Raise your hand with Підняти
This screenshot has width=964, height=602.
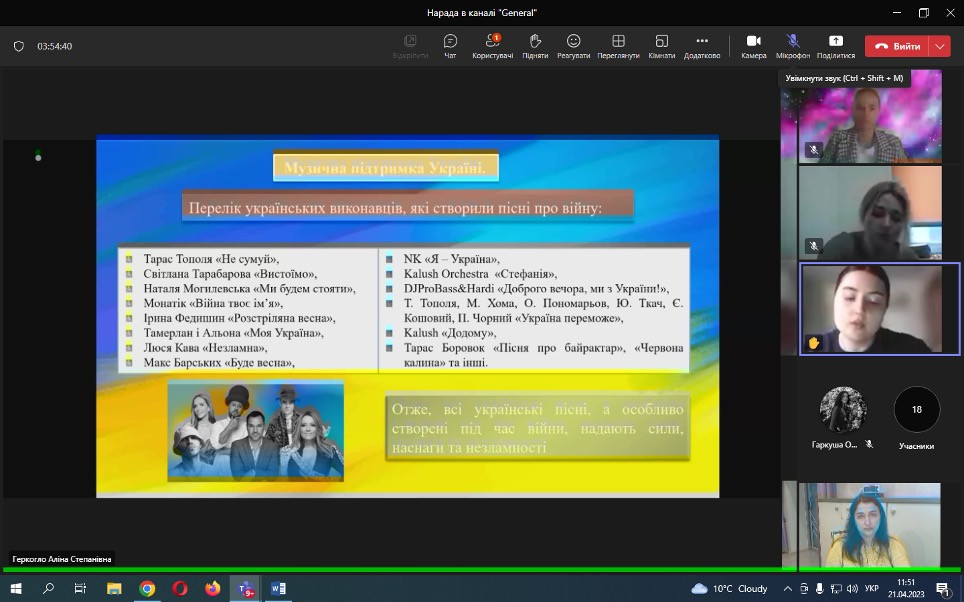[x=535, y=45]
